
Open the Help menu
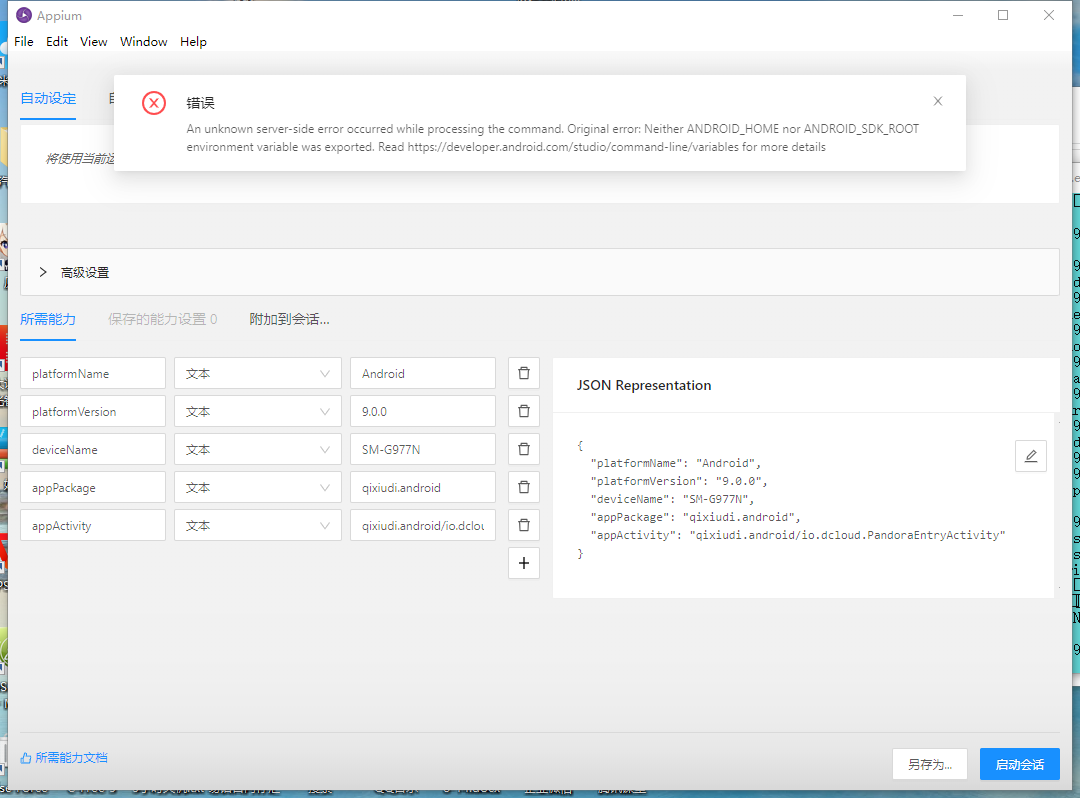point(194,41)
